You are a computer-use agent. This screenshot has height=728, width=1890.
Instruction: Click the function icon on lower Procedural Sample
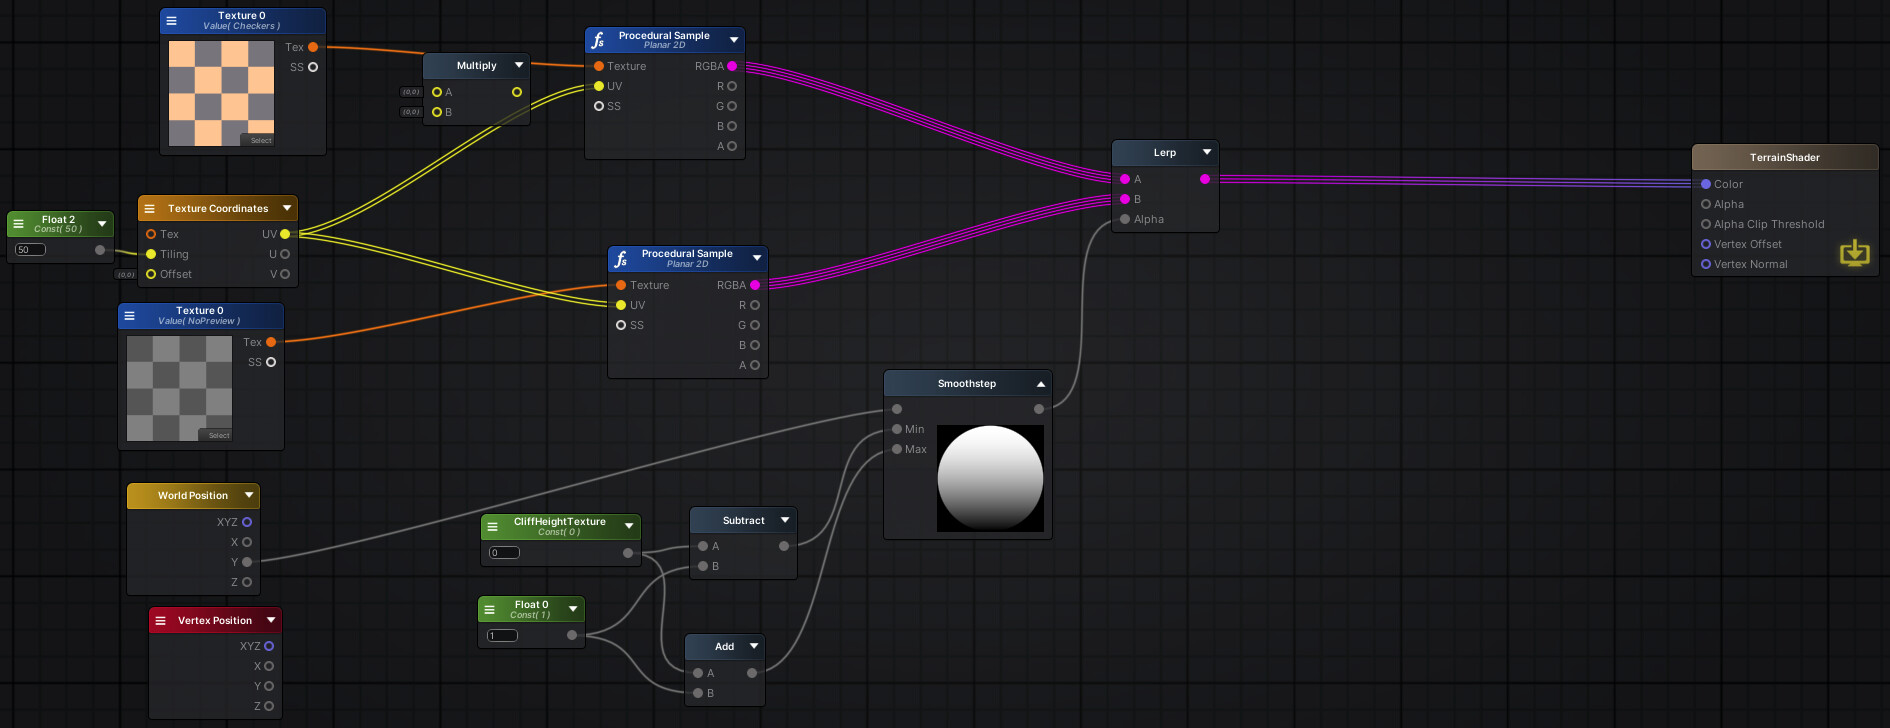(621, 259)
